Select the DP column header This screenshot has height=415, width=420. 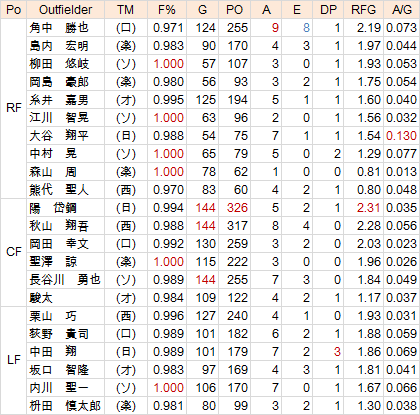pos(328,10)
